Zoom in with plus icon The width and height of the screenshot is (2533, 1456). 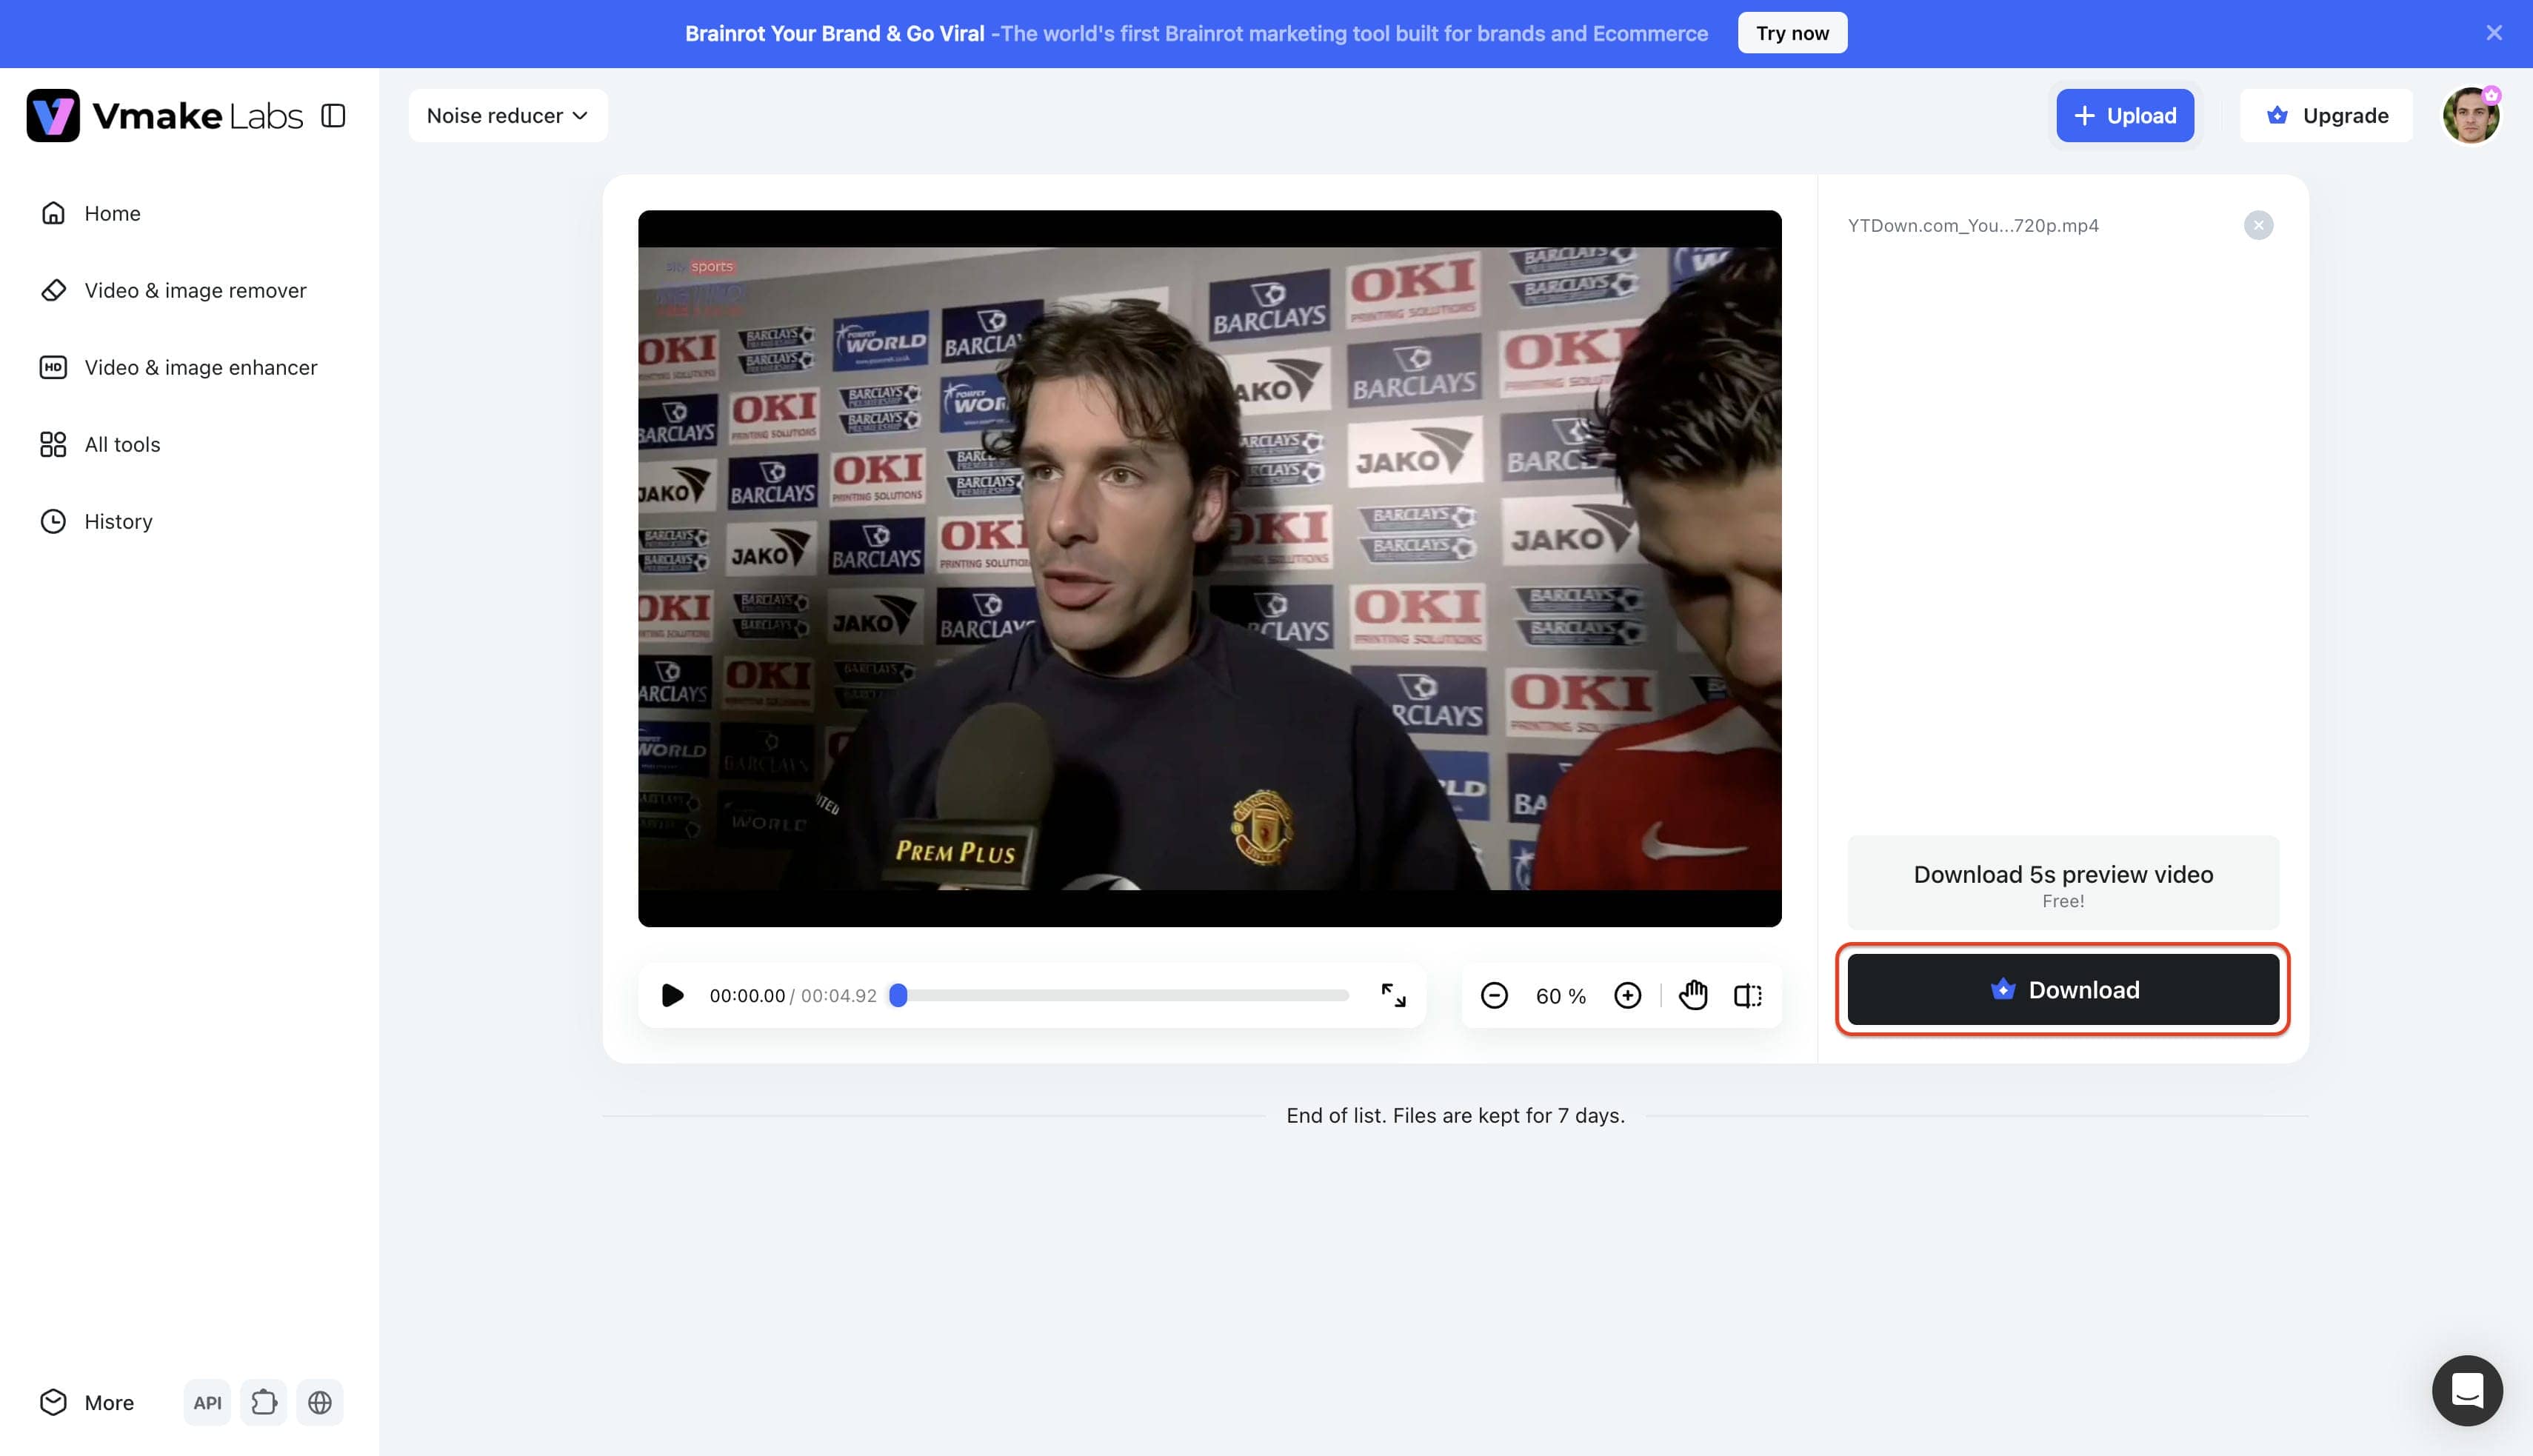(1627, 995)
